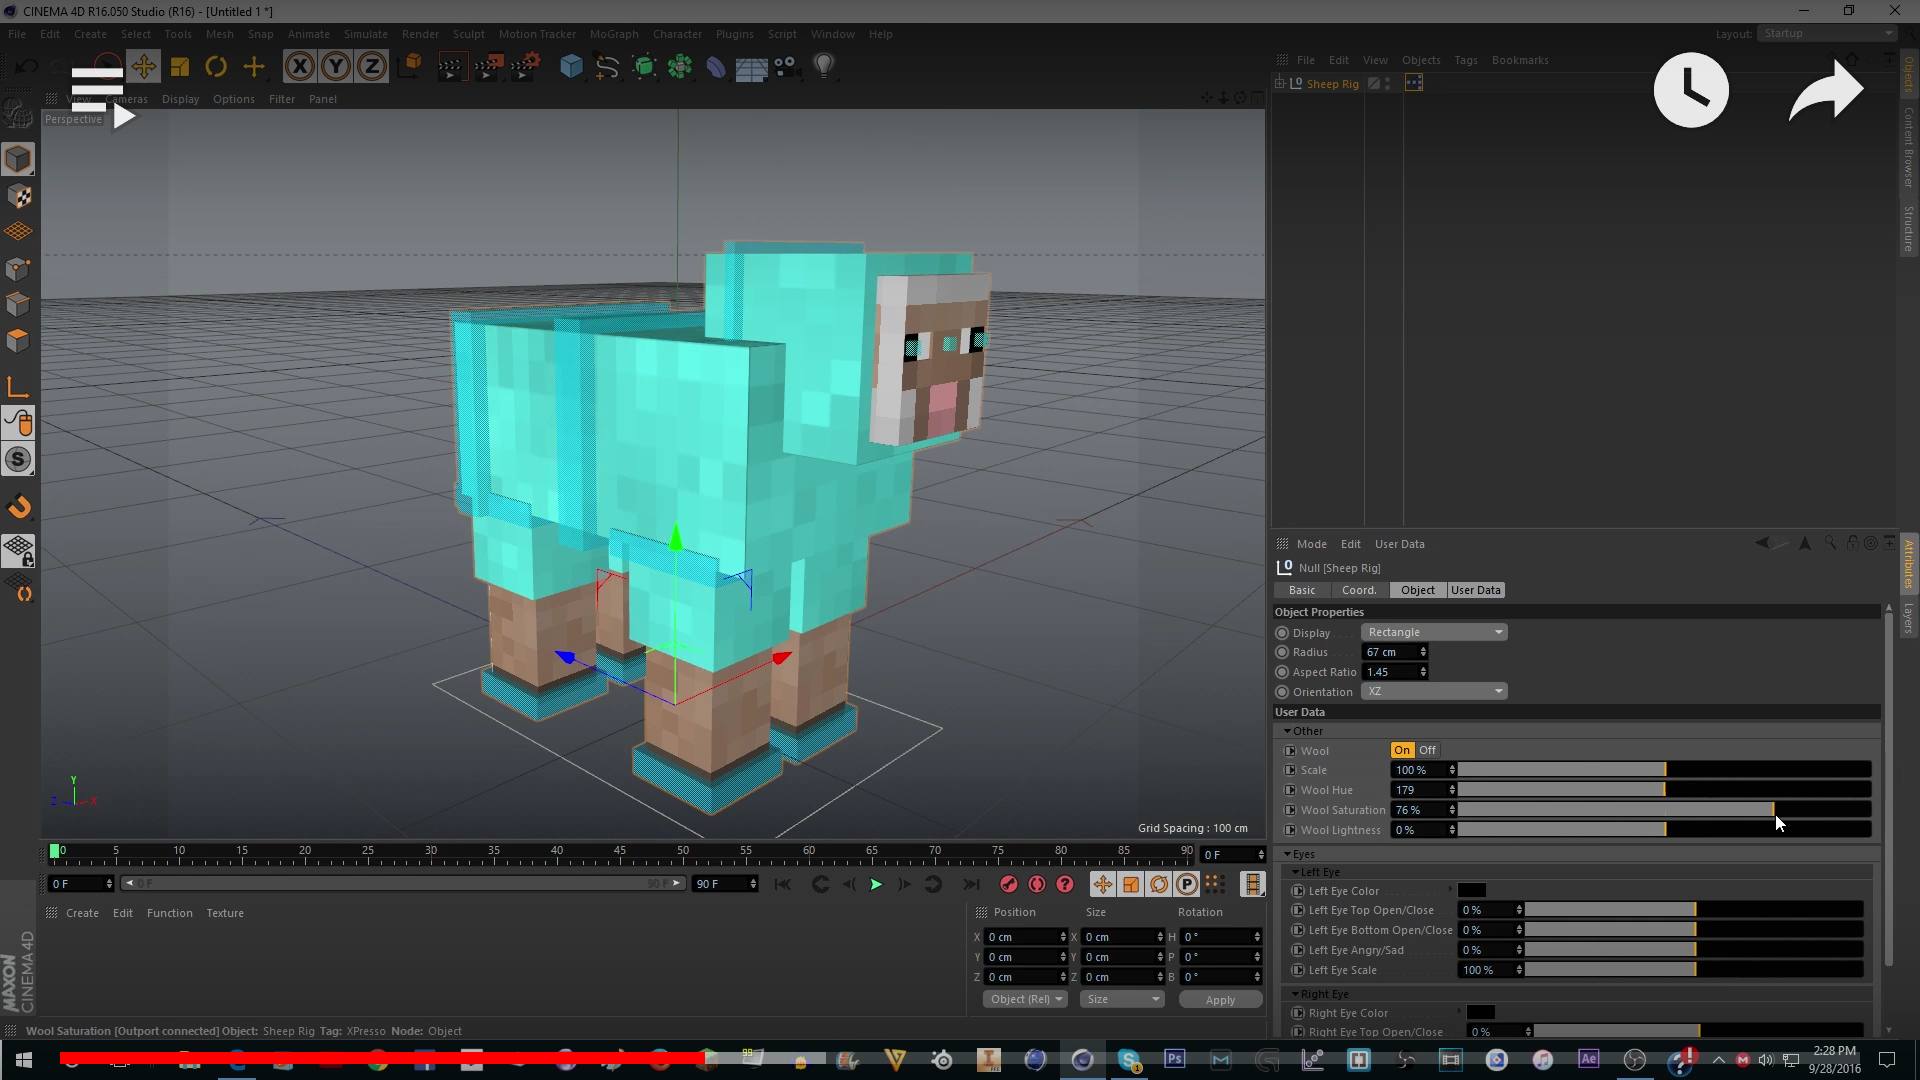
Task: Collapse the Other user data group
Action: 1288,731
